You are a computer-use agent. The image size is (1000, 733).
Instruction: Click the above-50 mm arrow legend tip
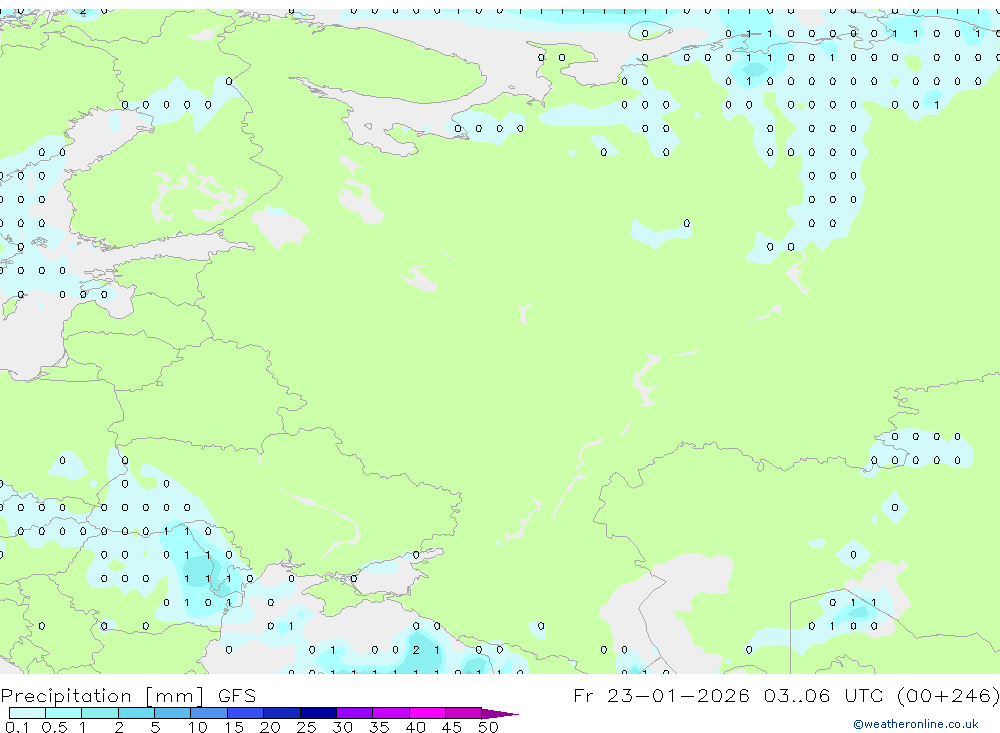[500, 714]
